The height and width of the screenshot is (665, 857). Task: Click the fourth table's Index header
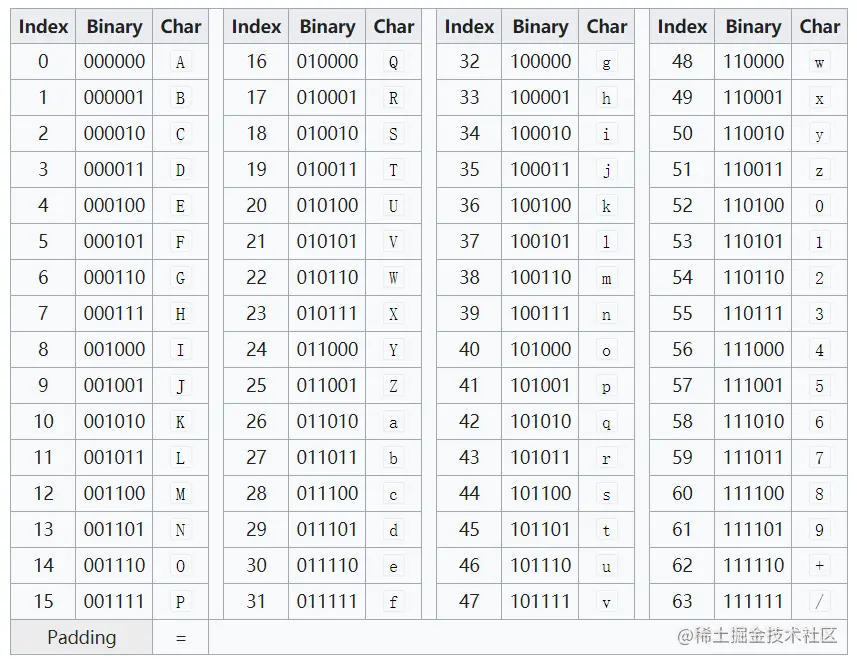click(682, 26)
